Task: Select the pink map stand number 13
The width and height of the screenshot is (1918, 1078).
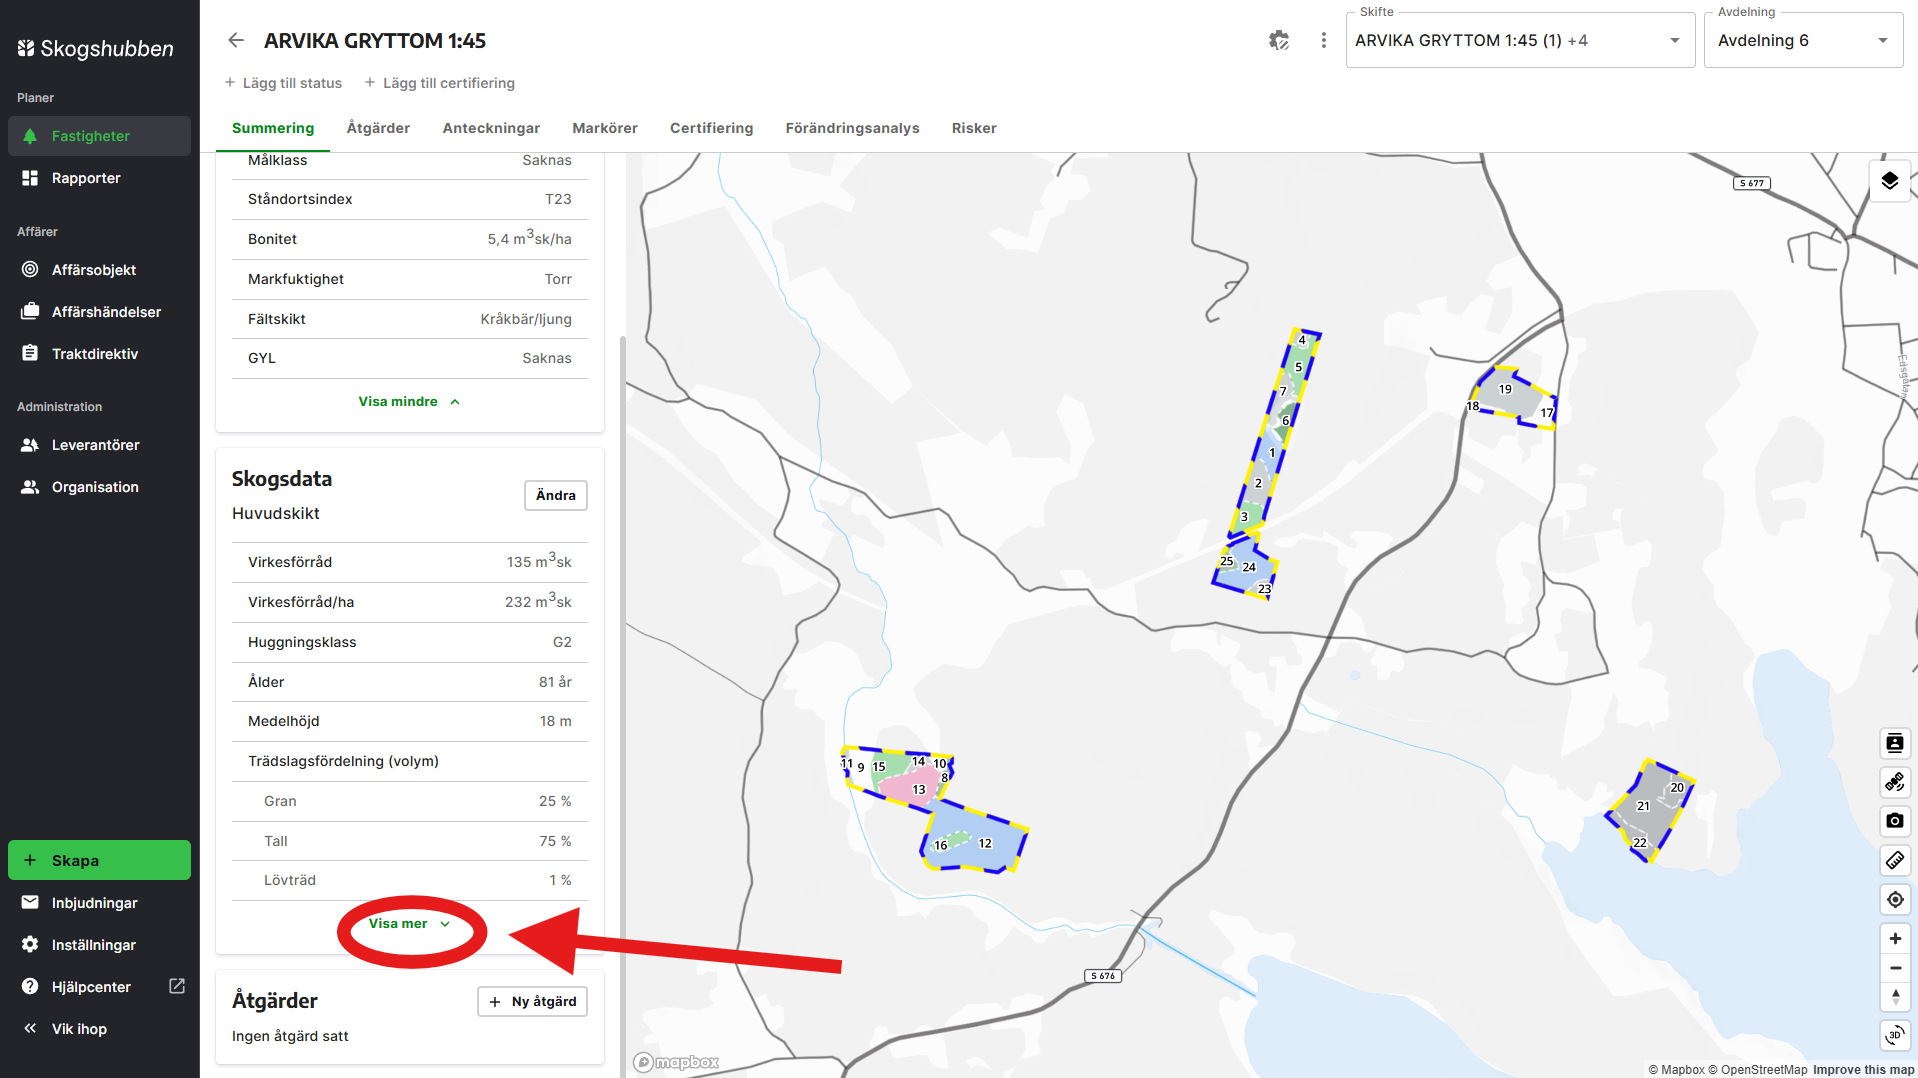Action: (x=919, y=790)
